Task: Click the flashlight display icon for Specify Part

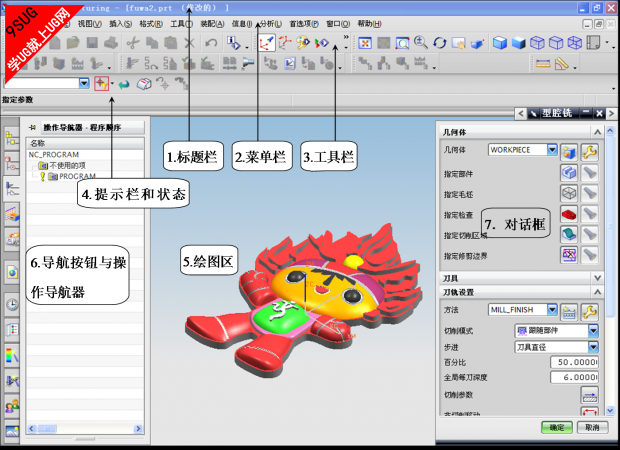Action: click(589, 173)
